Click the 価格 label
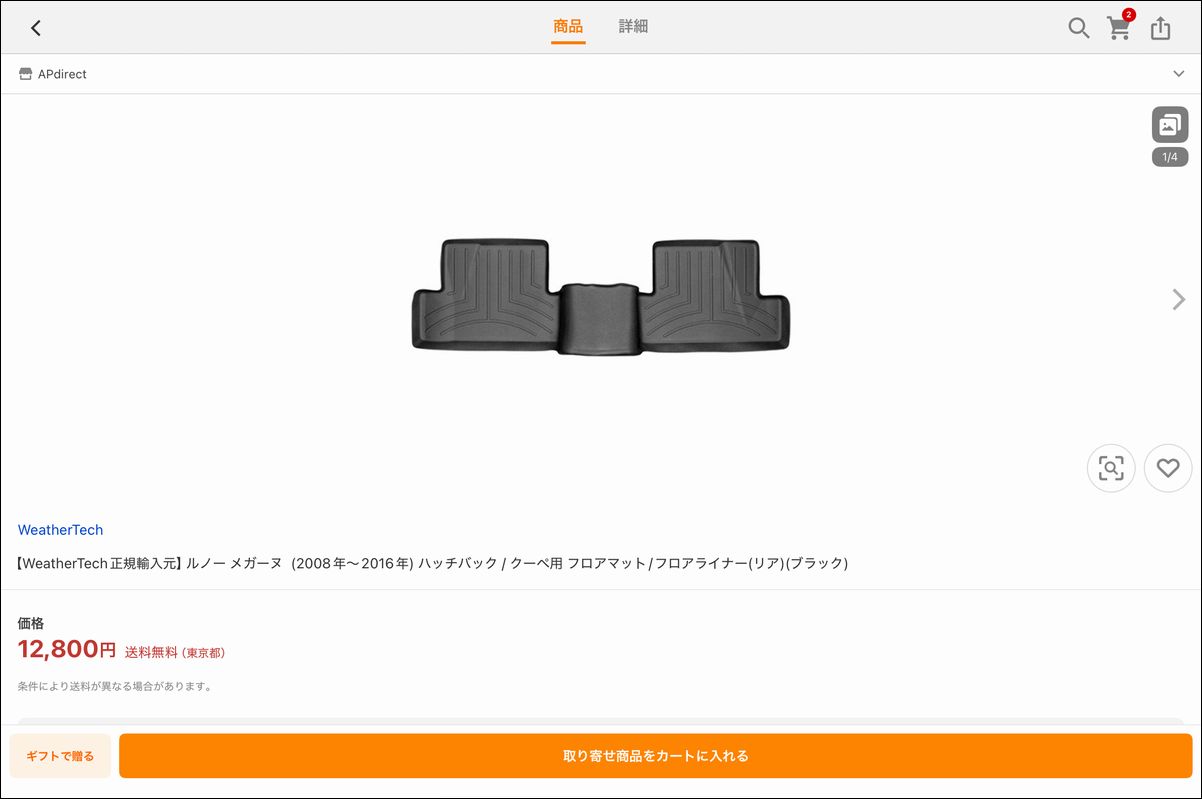The image size is (1202, 799). [x=31, y=623]
